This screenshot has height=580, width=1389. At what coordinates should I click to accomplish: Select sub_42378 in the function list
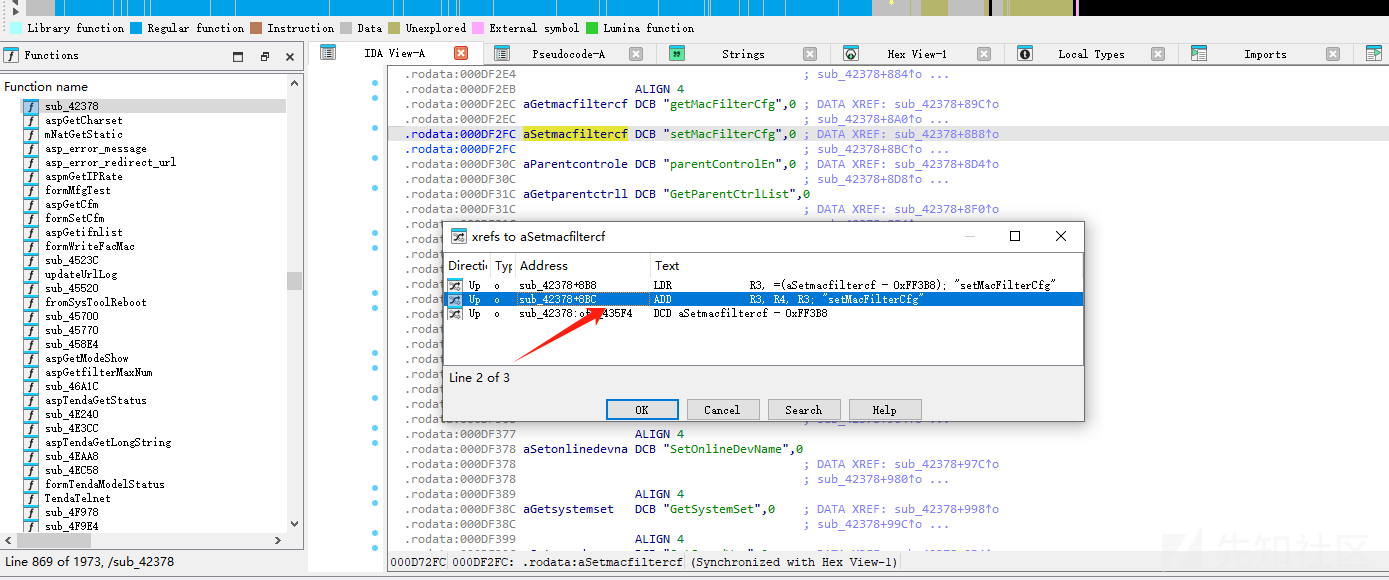point(72,106)
